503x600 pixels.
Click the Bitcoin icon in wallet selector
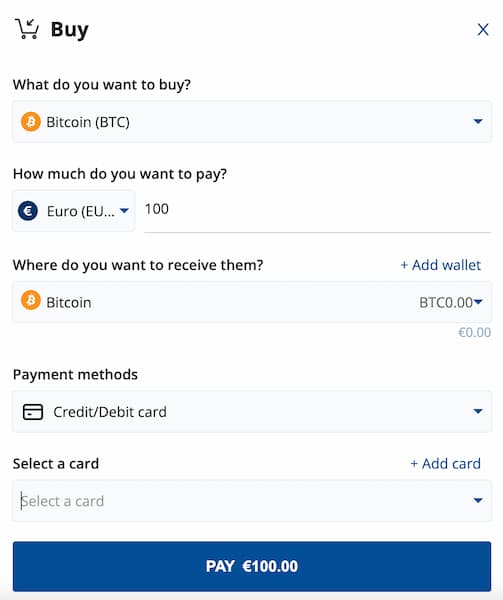click(31, 300)
